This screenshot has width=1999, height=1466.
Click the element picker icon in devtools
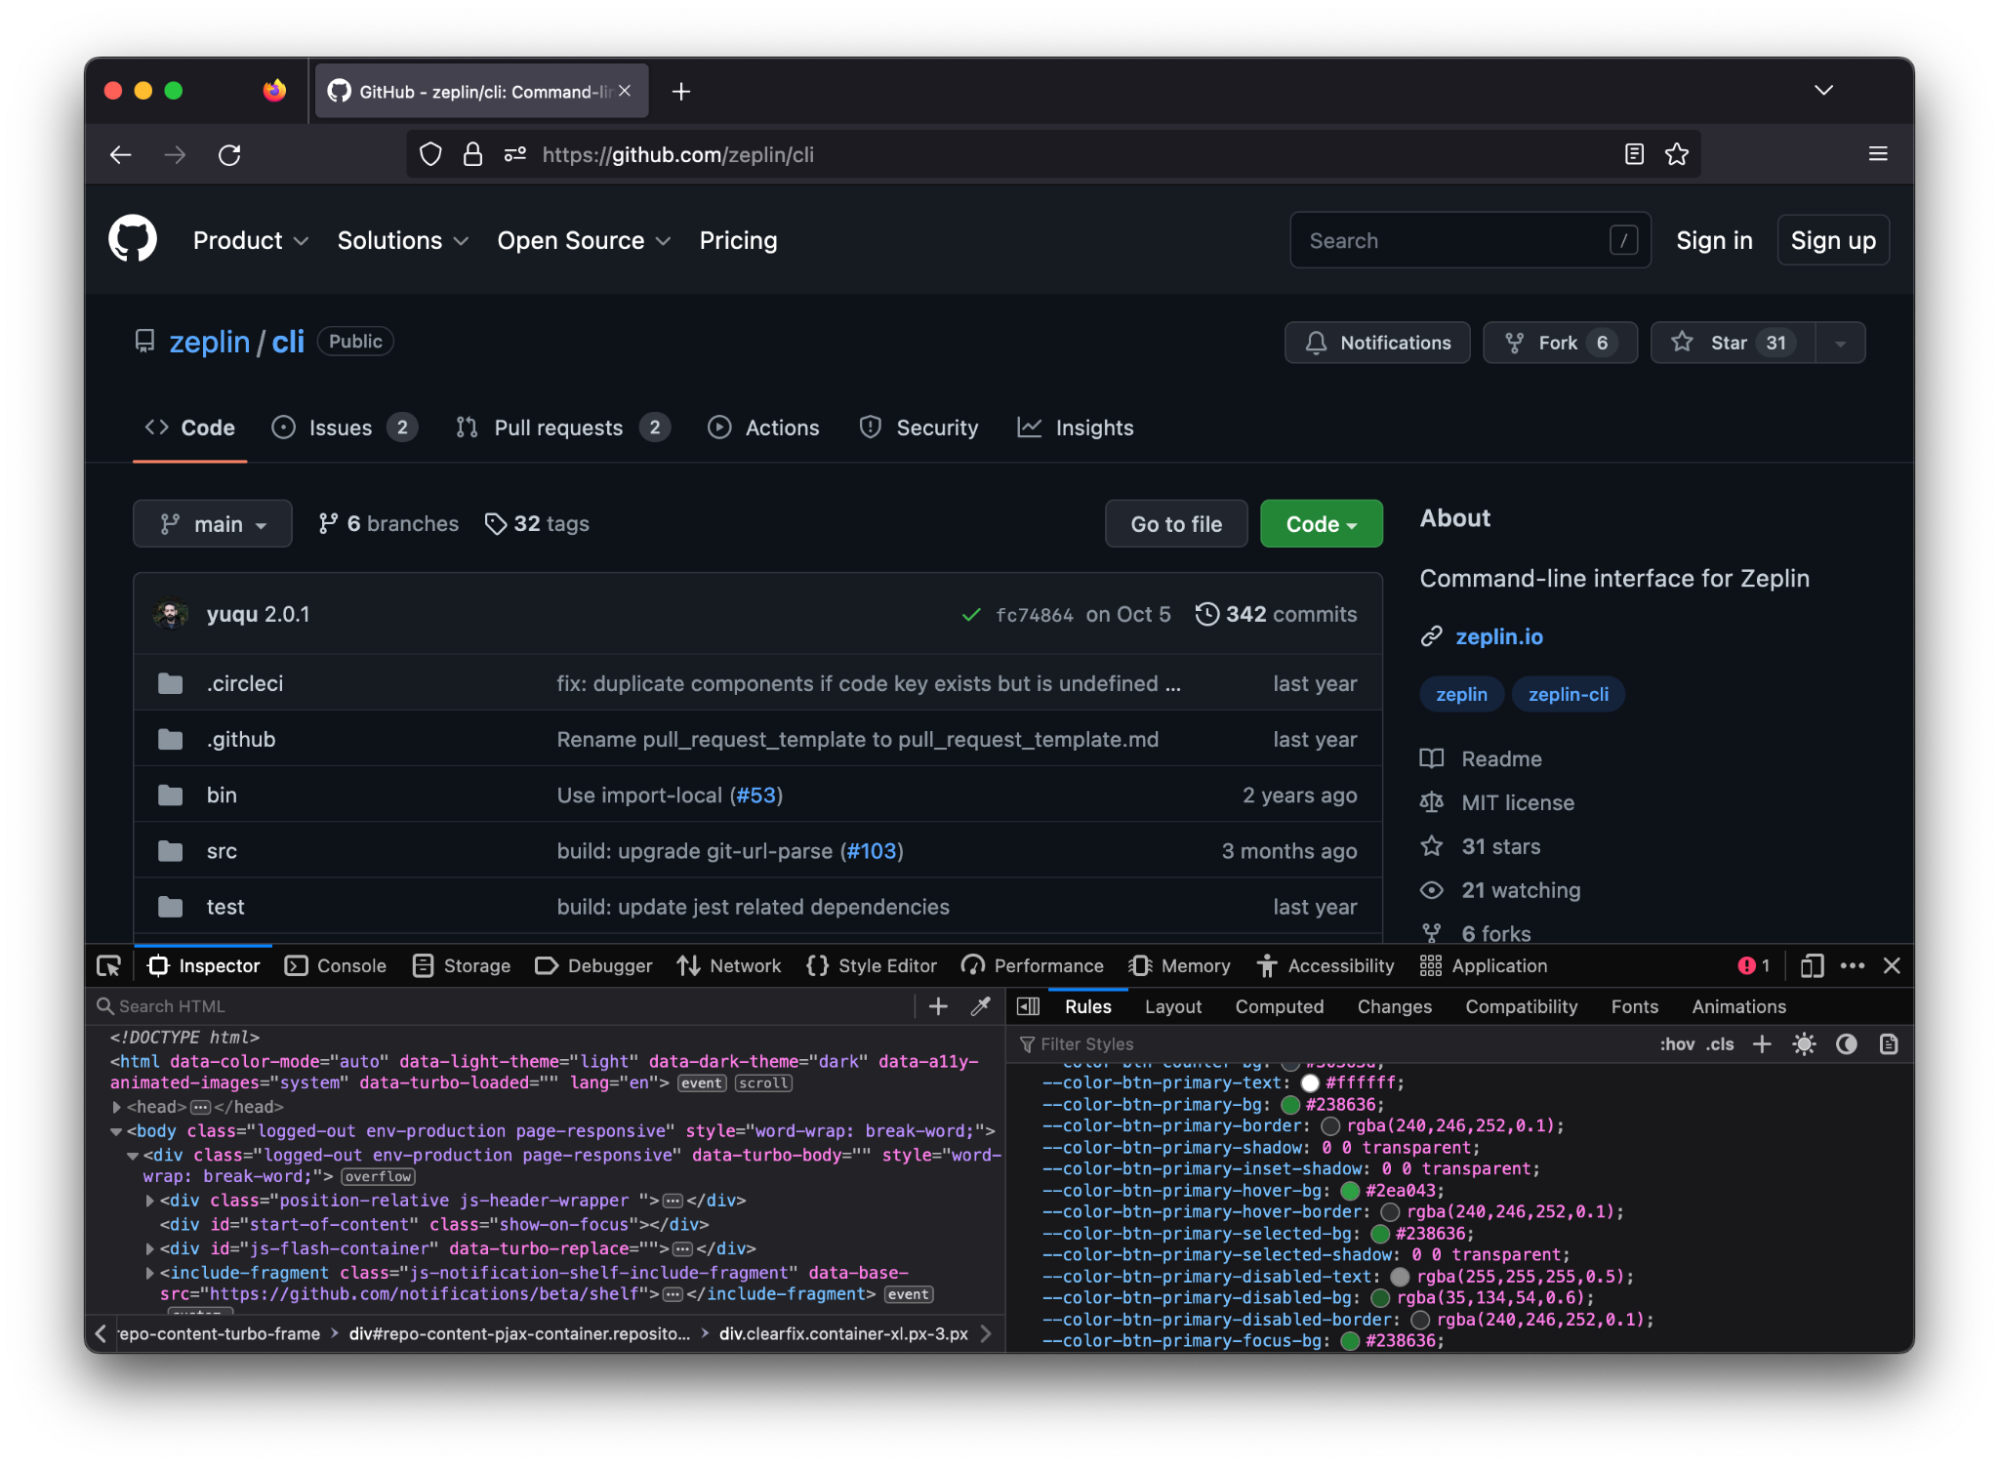click(108, 966)
